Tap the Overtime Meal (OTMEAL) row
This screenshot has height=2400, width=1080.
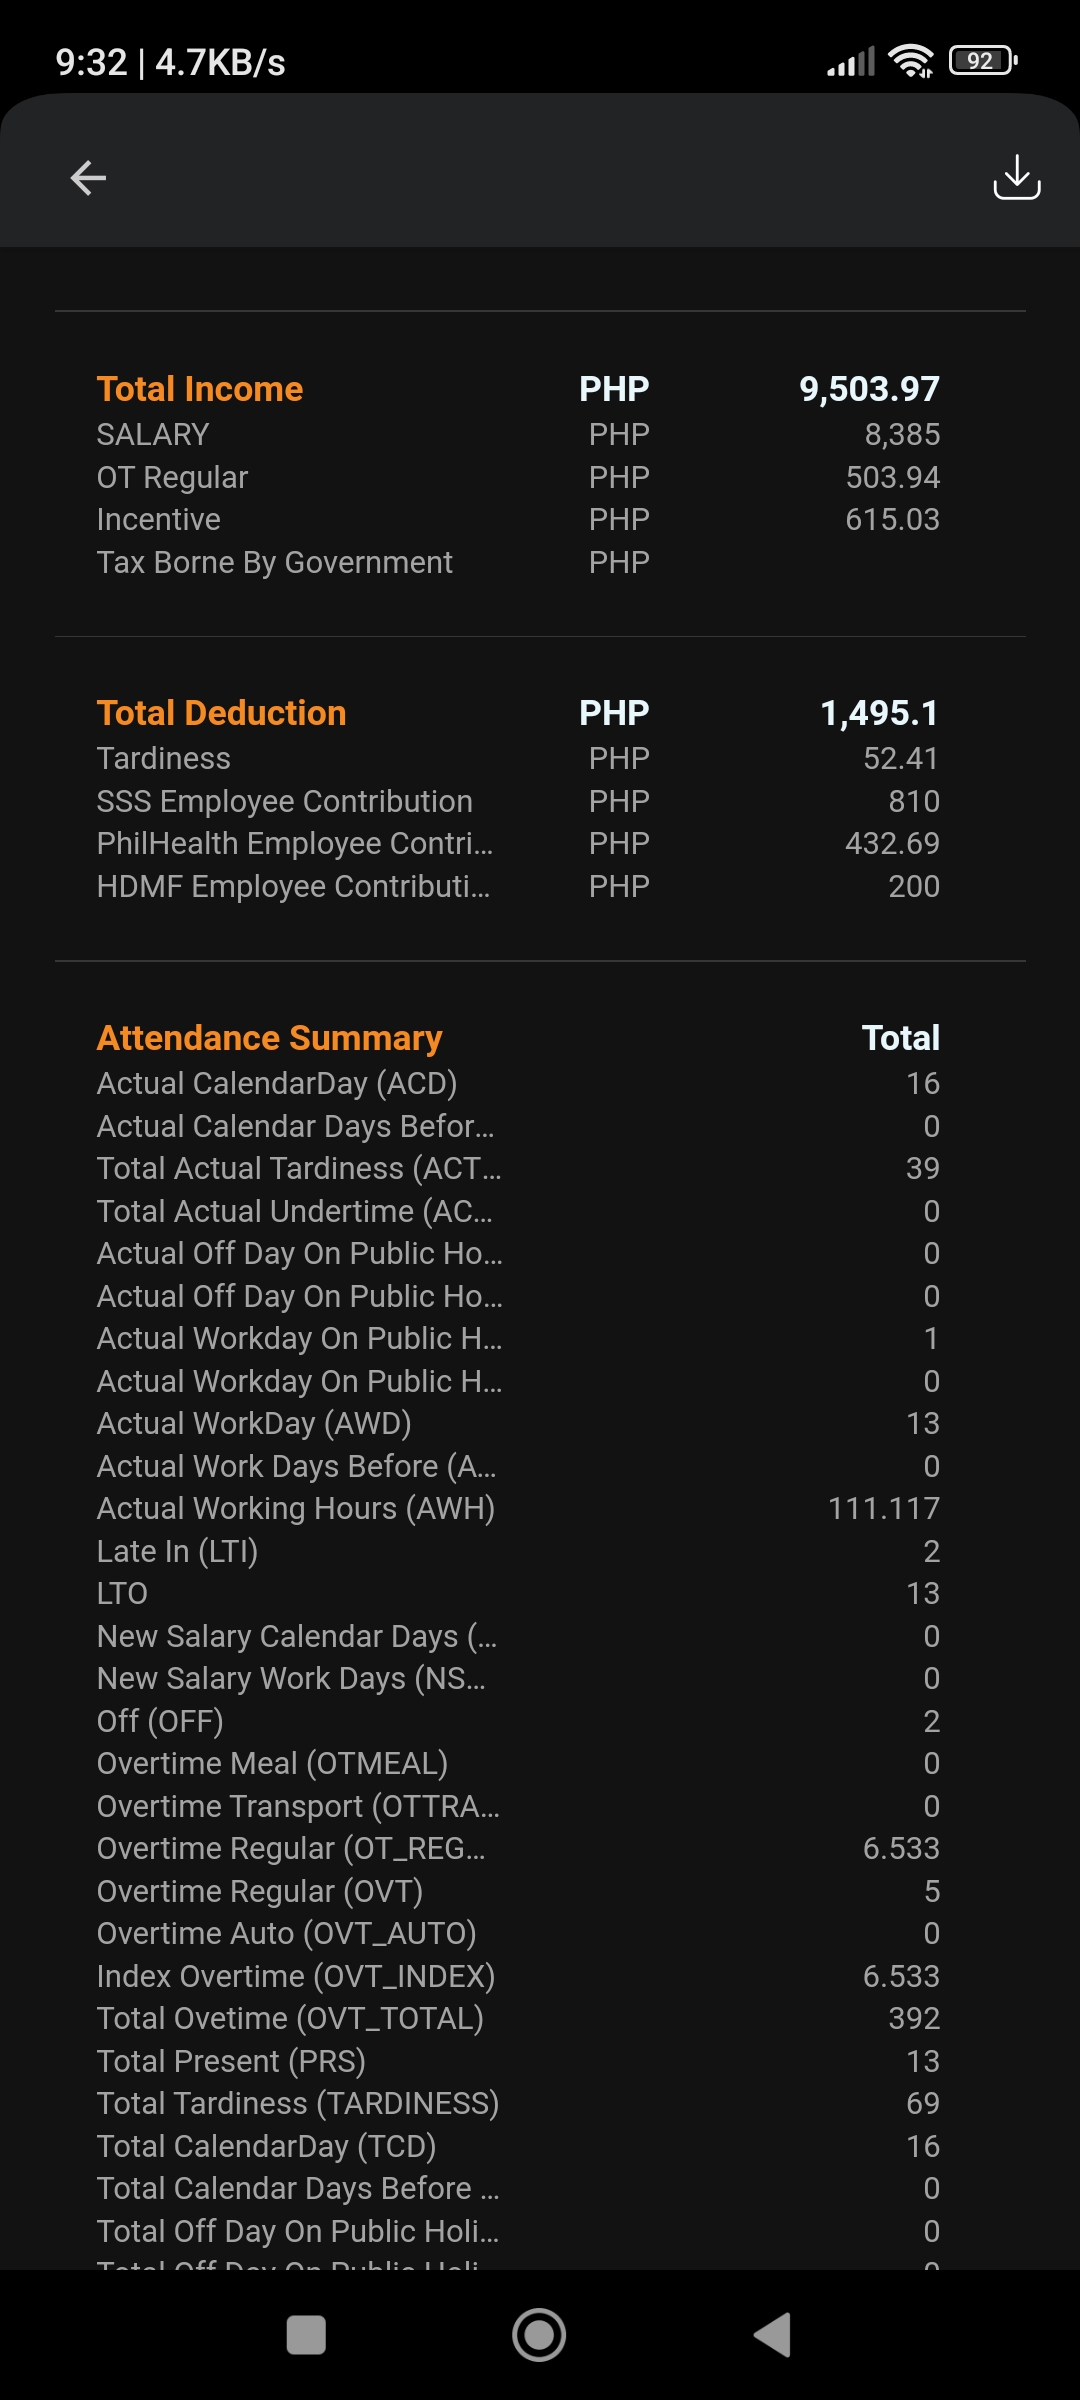[x=272, y=1764]
